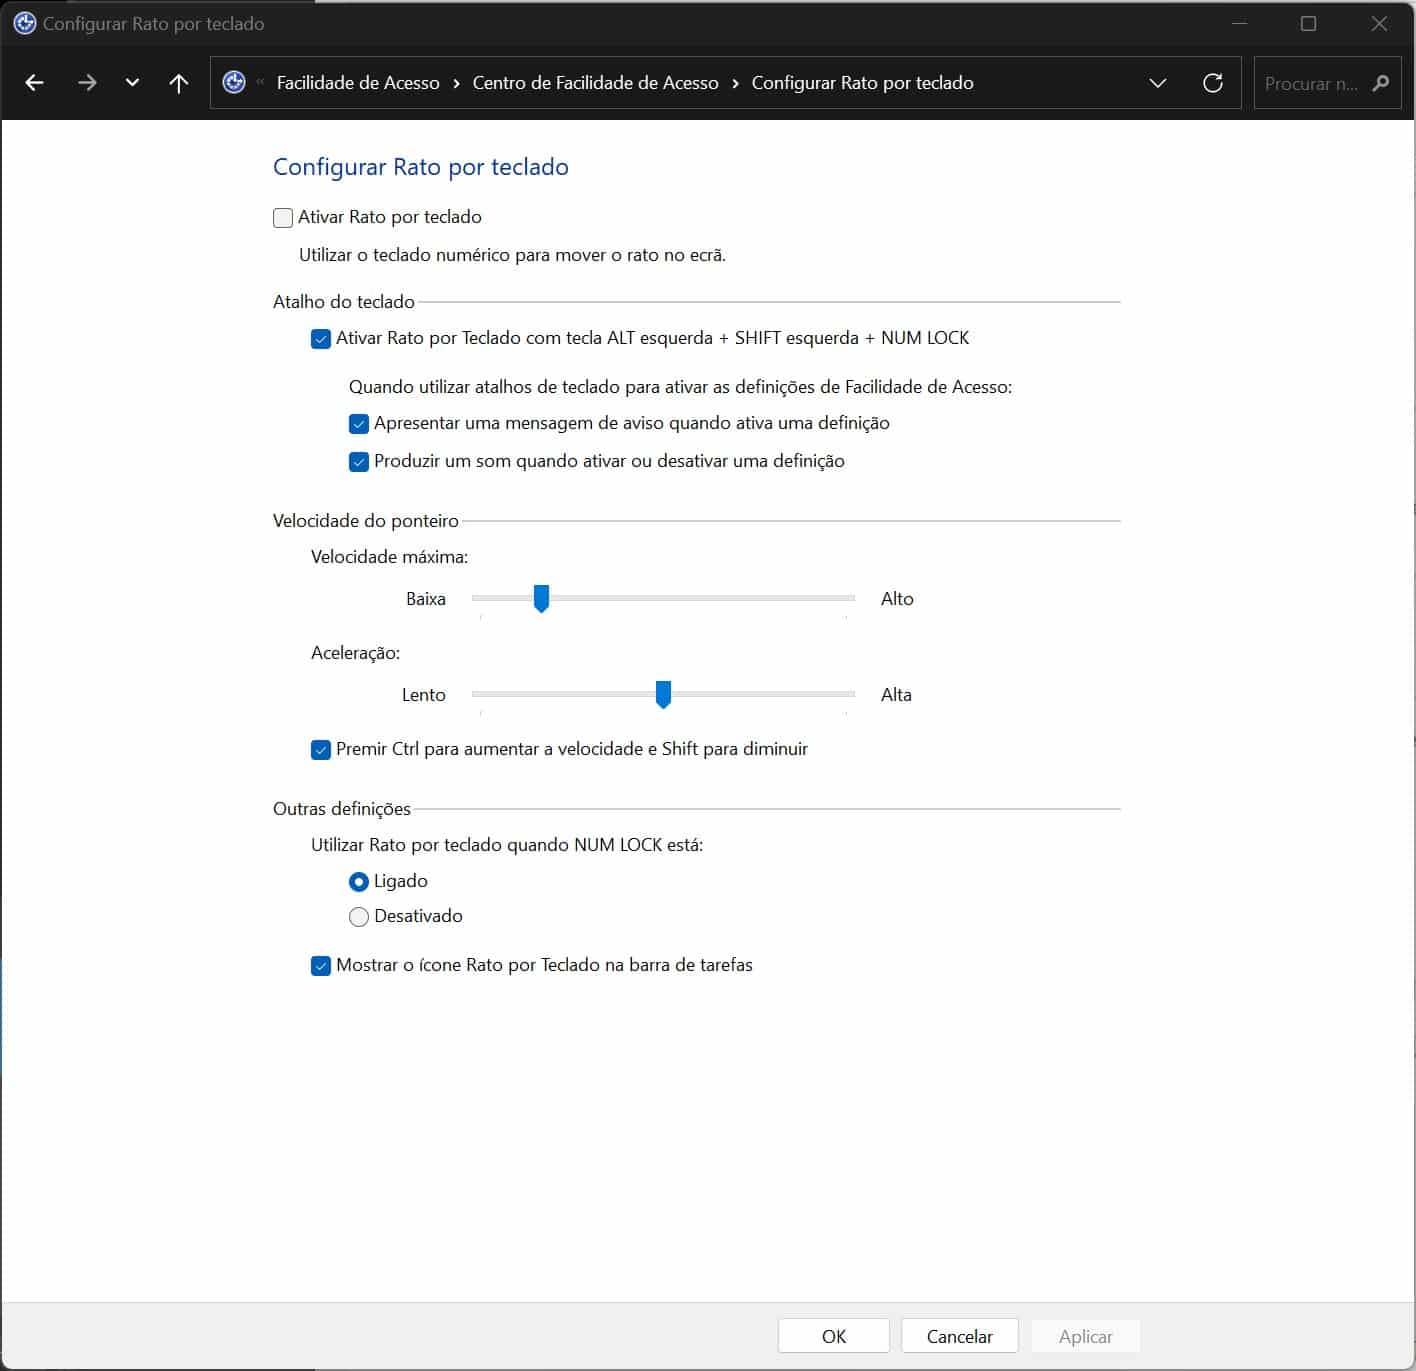Click the search magnifier icon
Viewport: 1416px width, 1371px height.
1381,83
